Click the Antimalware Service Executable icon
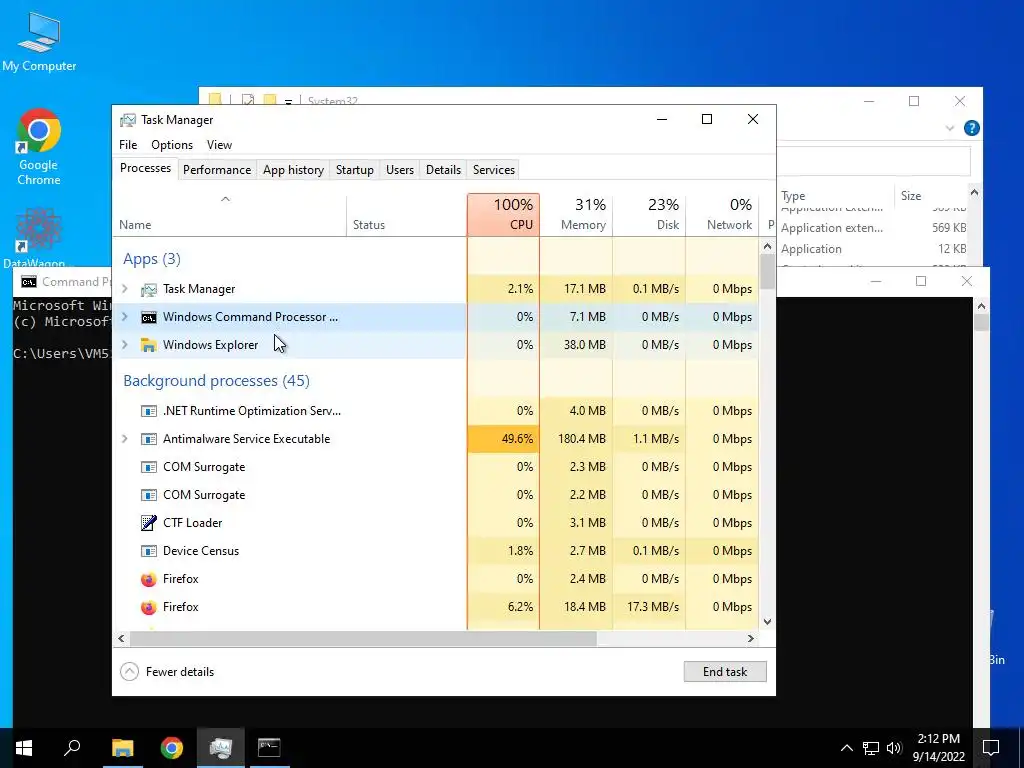Image resolution: width=1024 pixels, height=768 pixels. (149, 439)
